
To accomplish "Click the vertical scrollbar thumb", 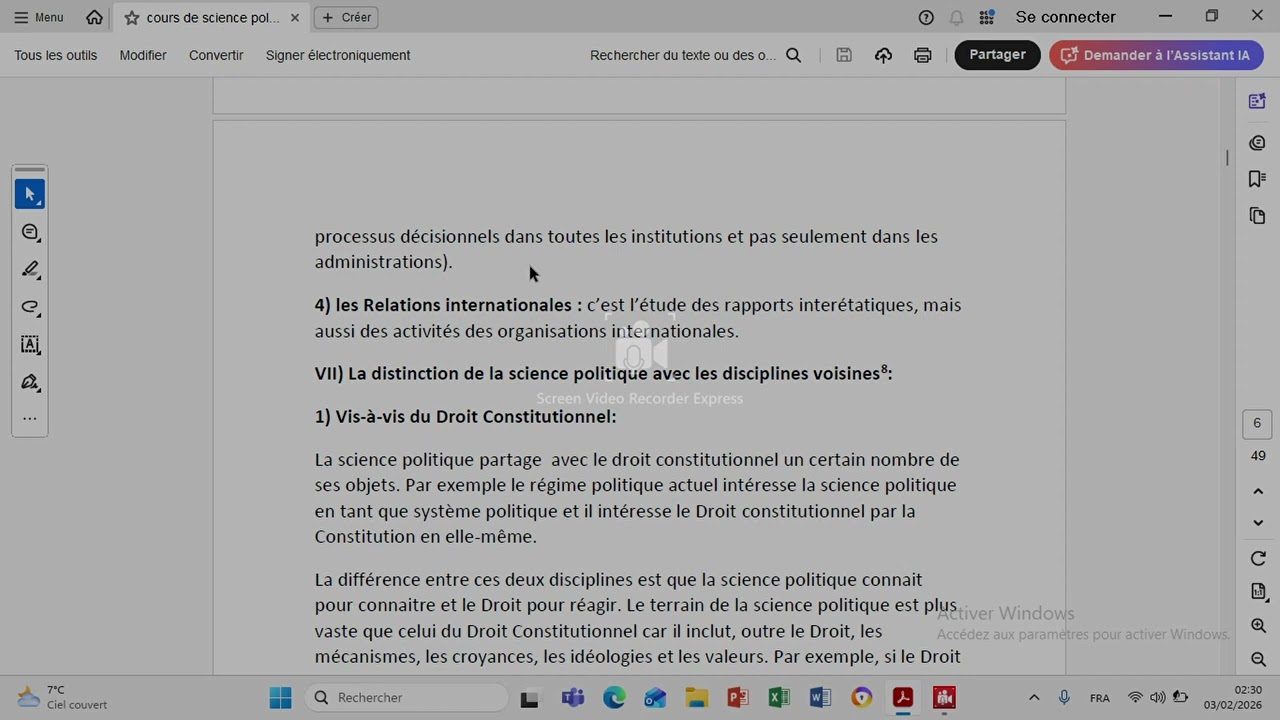I will (x=1227, y=157).
